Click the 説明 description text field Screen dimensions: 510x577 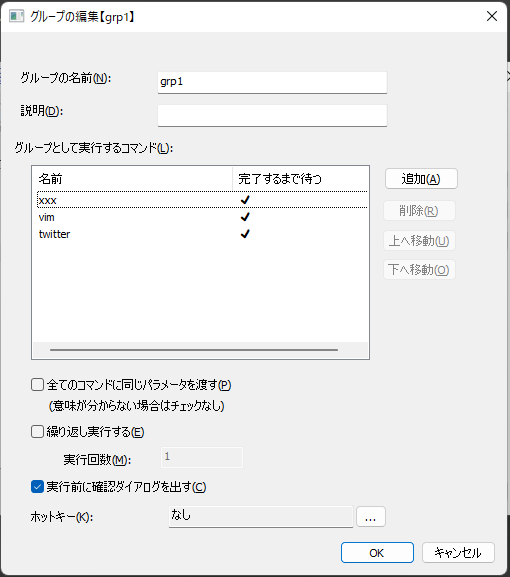click(272, 115)
